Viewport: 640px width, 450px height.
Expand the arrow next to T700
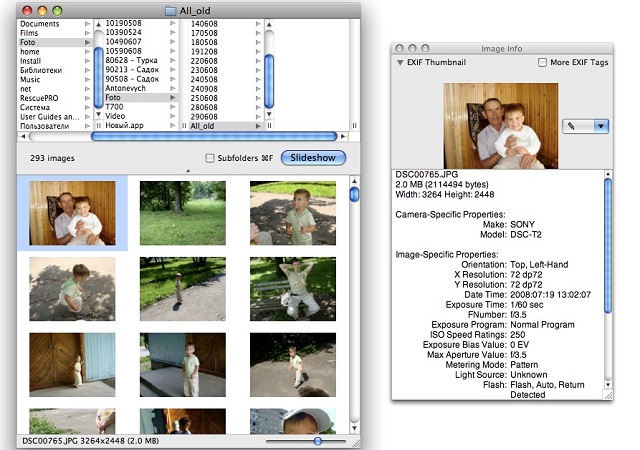point(173,107)
